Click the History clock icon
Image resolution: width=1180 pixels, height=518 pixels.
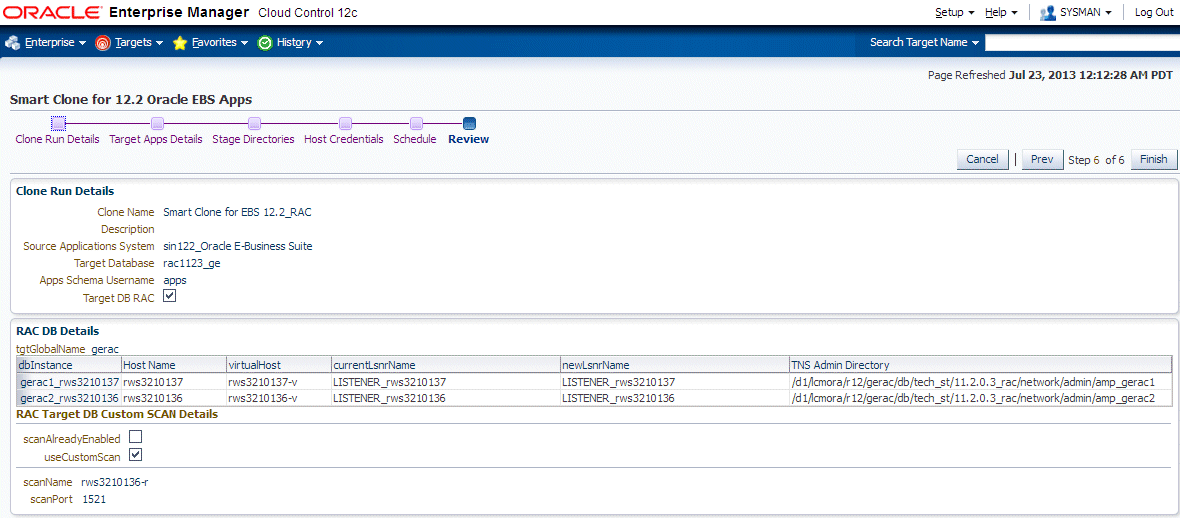click(x=265, y=43)
